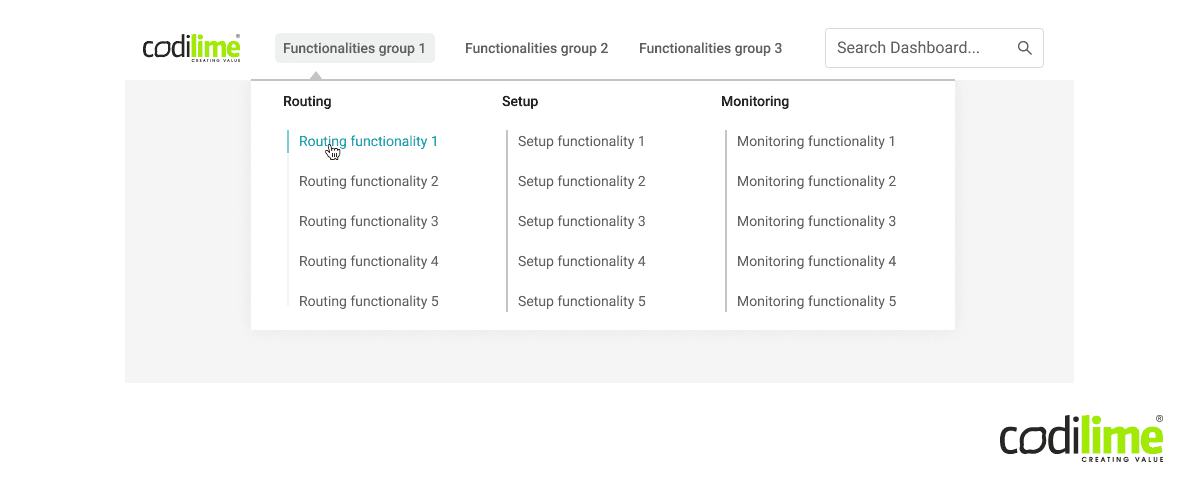
Task: Expand the Functionalities group 3 menu
Action: pos(710,48)
